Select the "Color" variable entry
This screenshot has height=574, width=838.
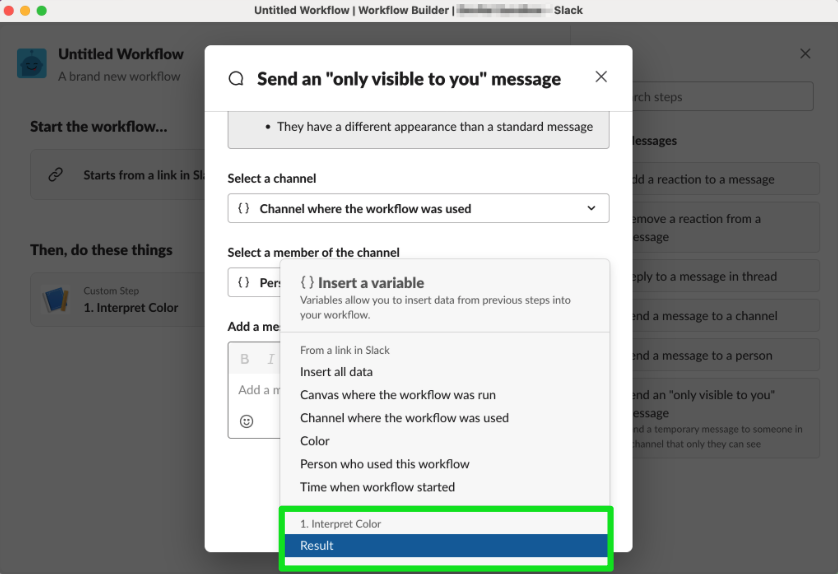click(315, 441)
